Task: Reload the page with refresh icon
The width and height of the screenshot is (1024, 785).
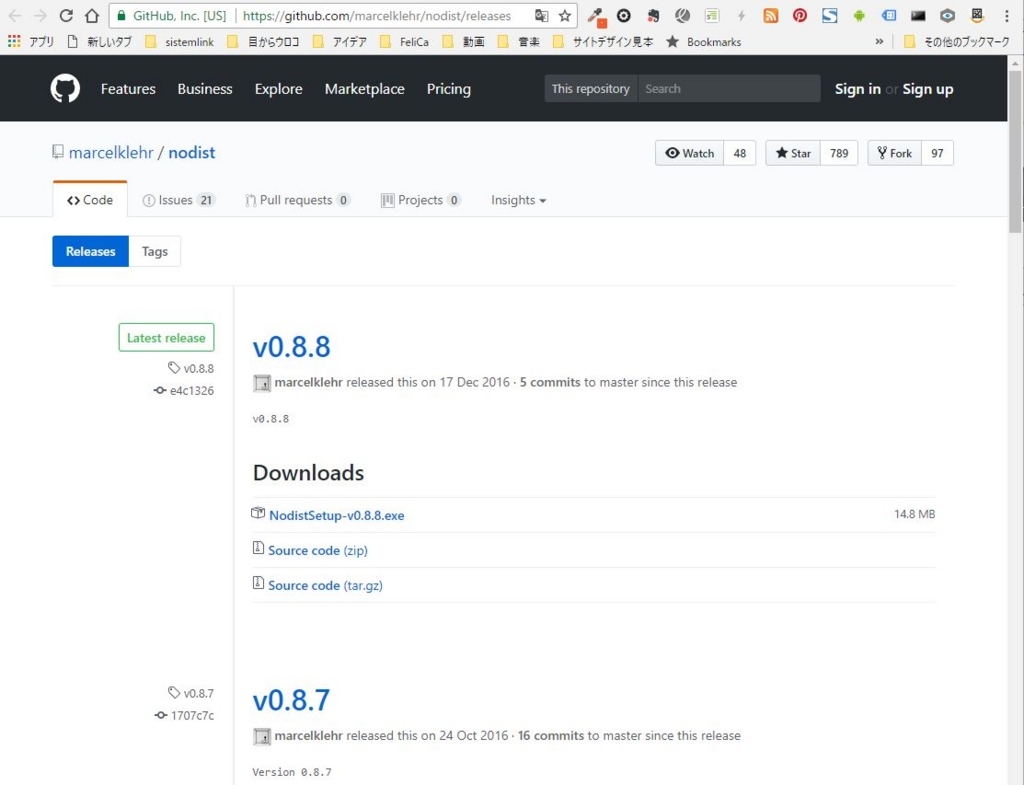Action: coord(66,16)
